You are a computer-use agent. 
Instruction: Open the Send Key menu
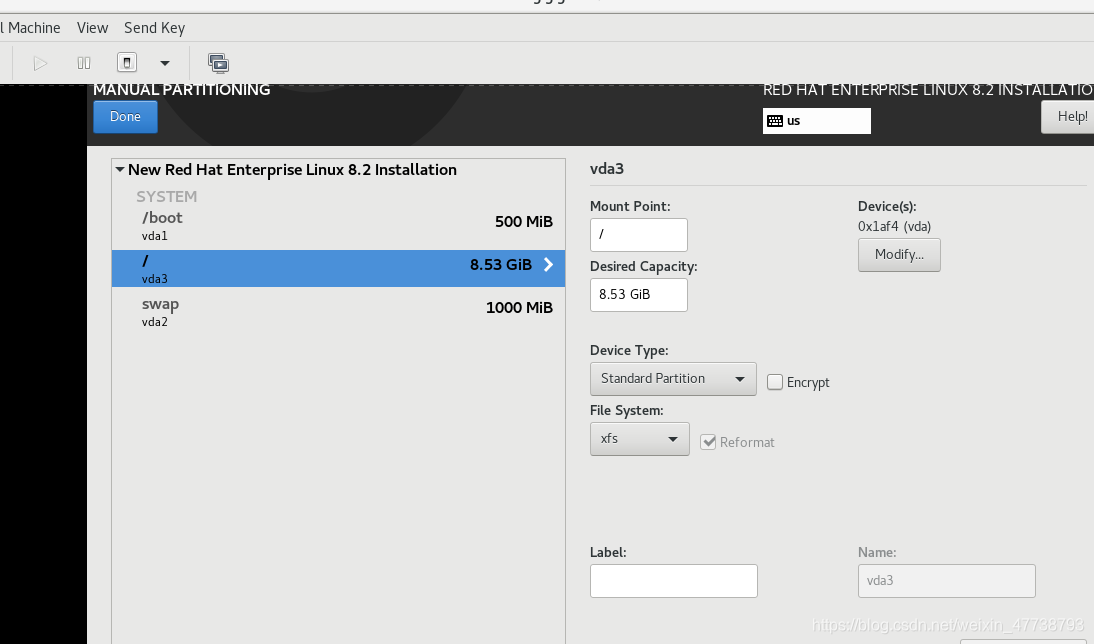pyautogui.click(x=154, y=28)
